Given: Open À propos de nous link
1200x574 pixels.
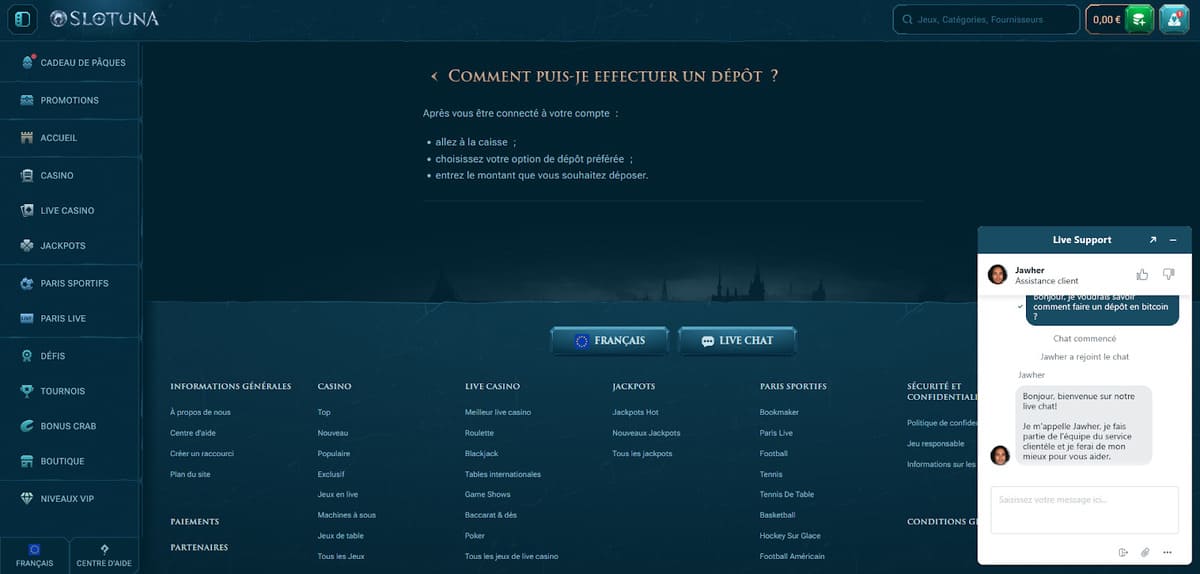Looking at the screenshot, I should click(x=200, y=412).
